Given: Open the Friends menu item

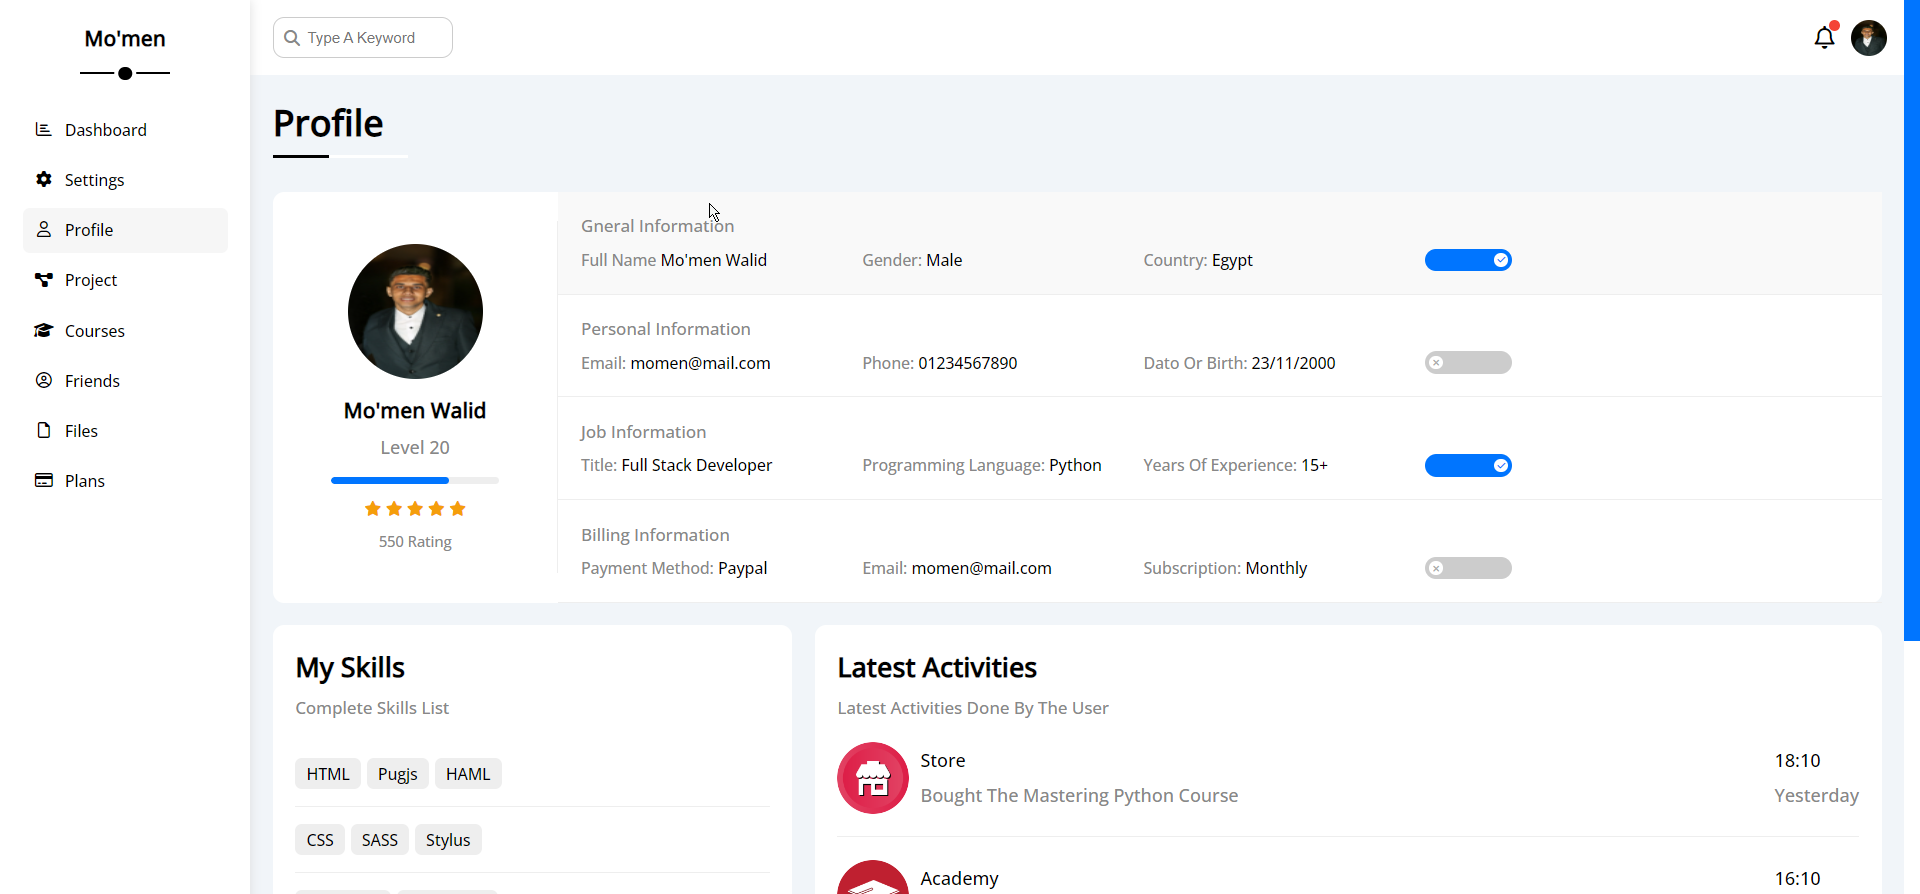Looking at the screenshot, I should tap(92, 381).
